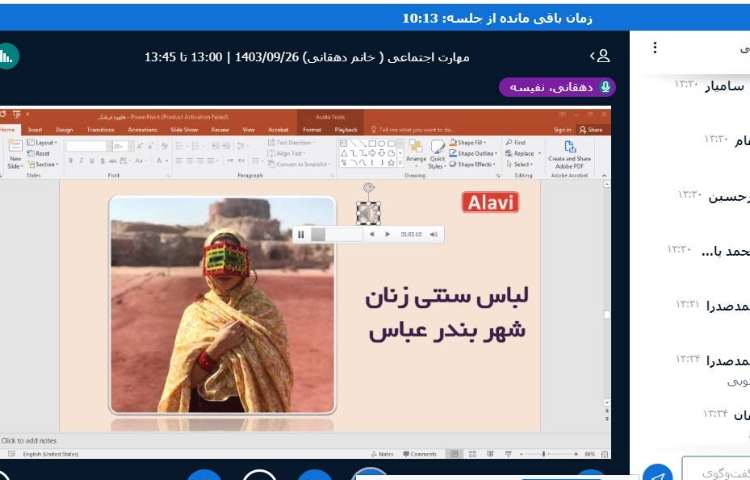Screen dimensions: 750x480
Task: Click the poll chart icon at top left
Action: point(7,56)
